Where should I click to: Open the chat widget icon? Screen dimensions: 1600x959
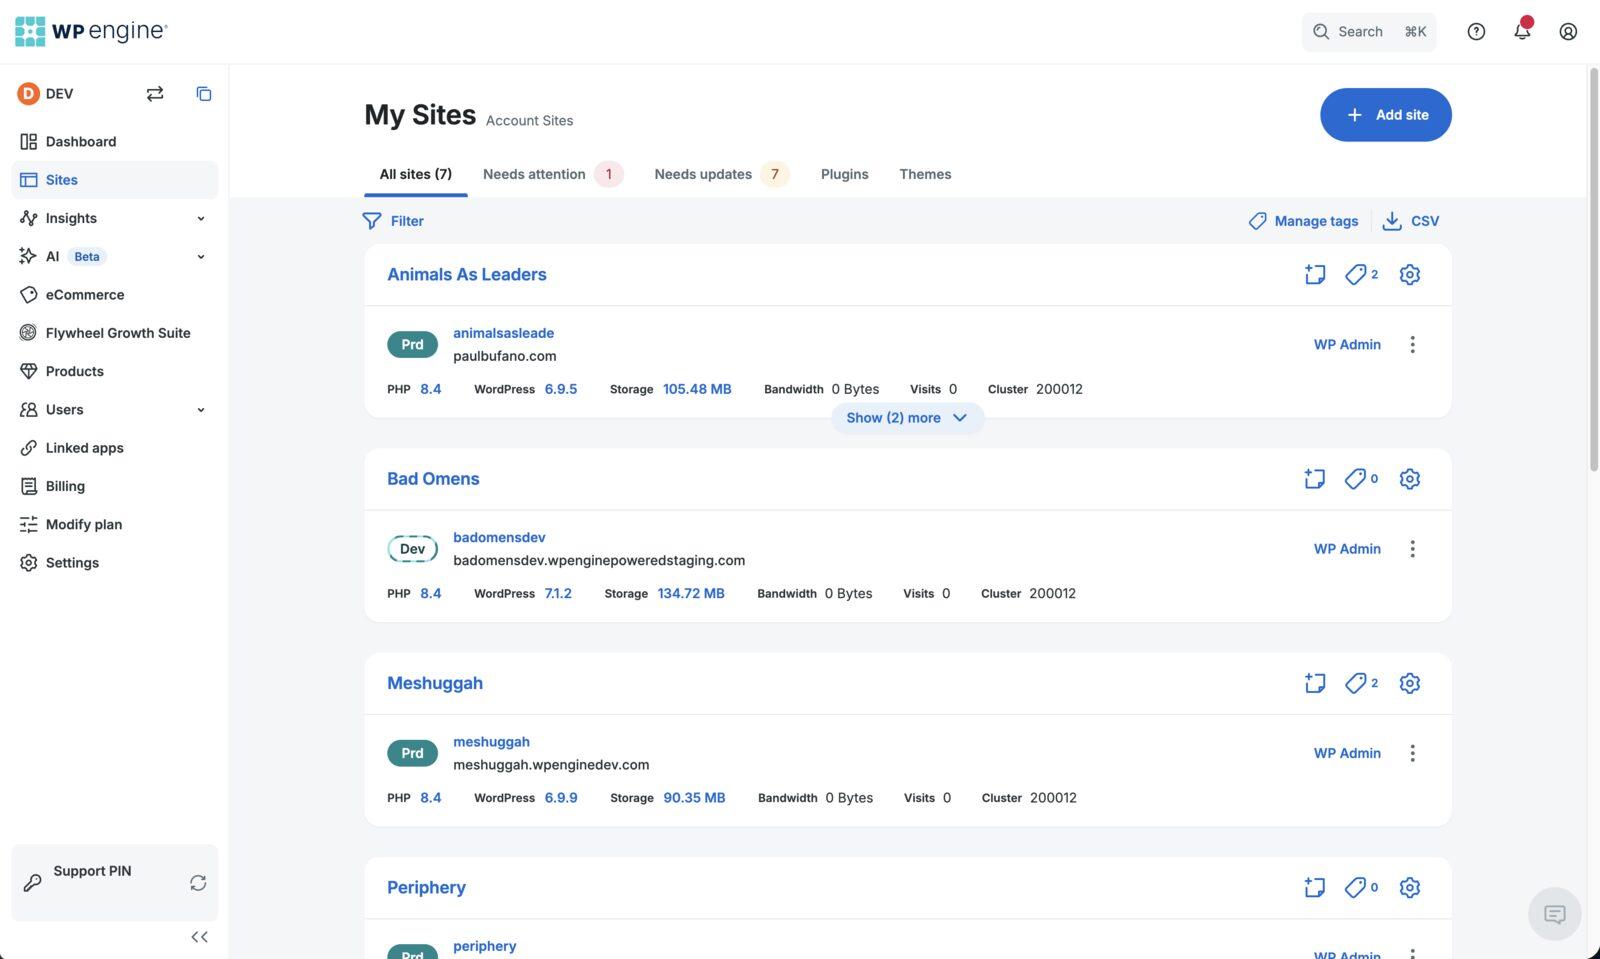1555,914
